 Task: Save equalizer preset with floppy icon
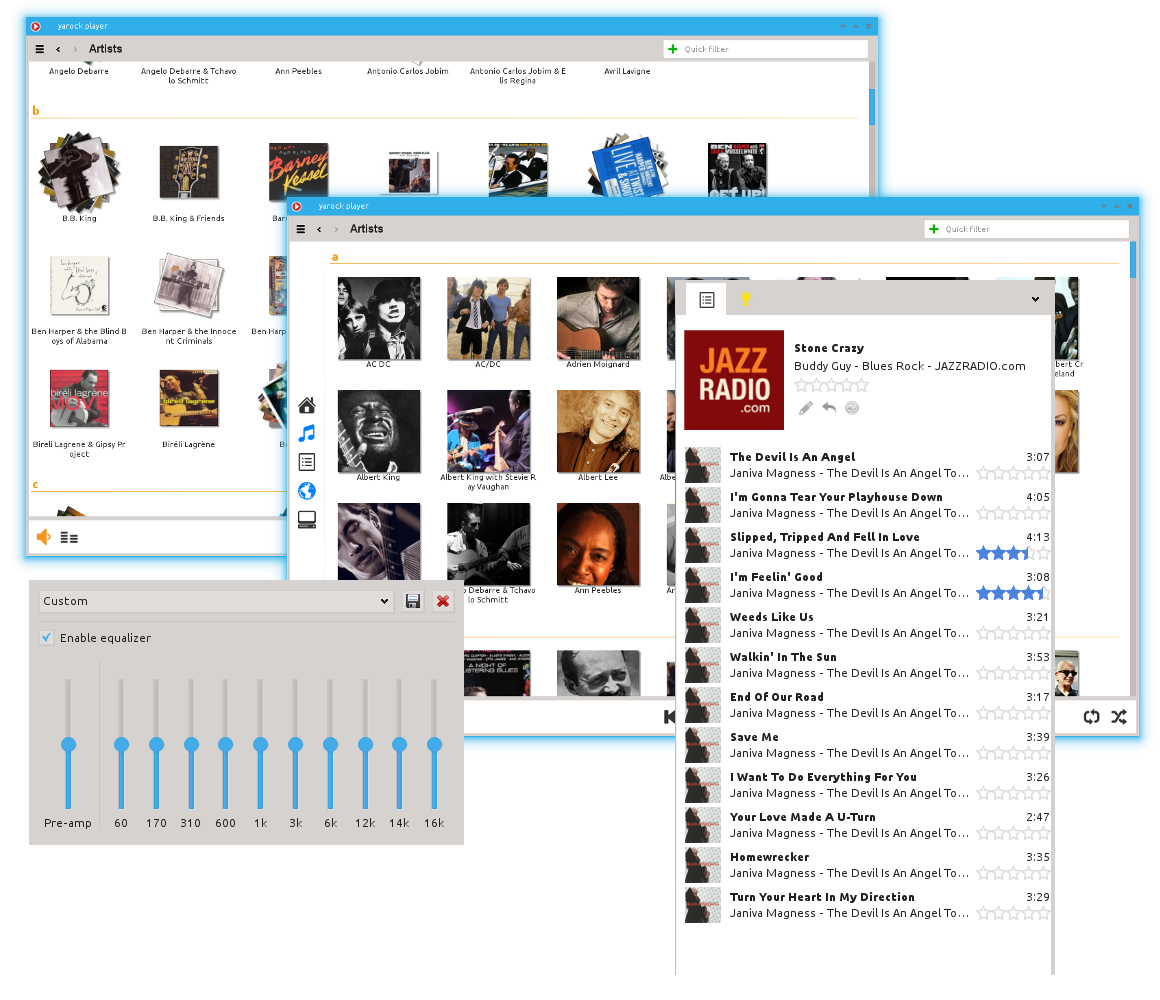(x=413, y=601)
